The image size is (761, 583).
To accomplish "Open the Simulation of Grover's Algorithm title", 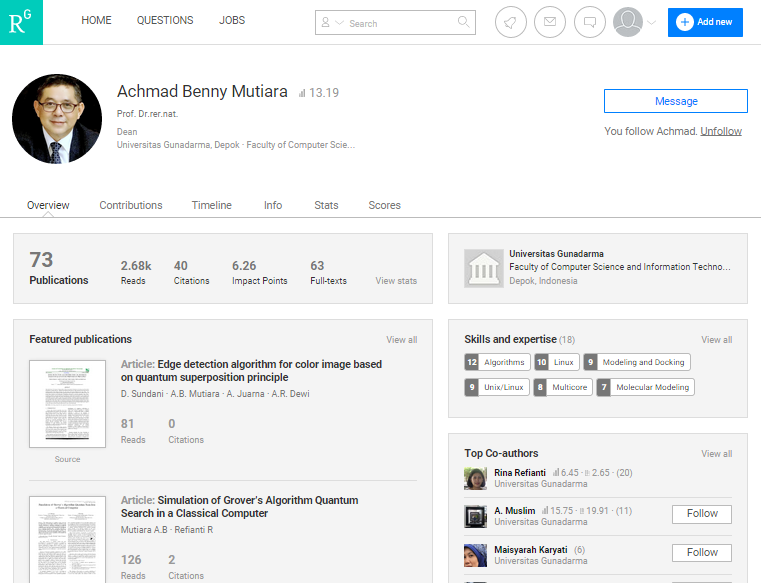I will (240, 507).
